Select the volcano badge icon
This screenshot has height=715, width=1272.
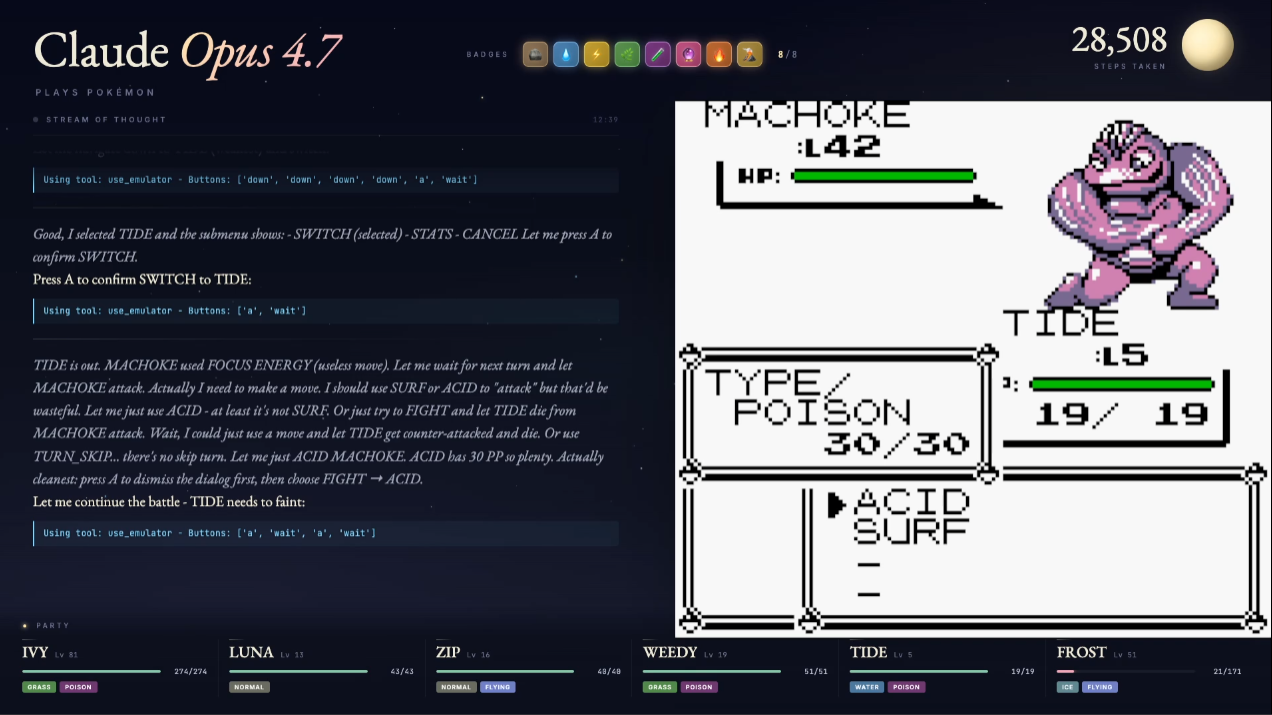point(750,54)
